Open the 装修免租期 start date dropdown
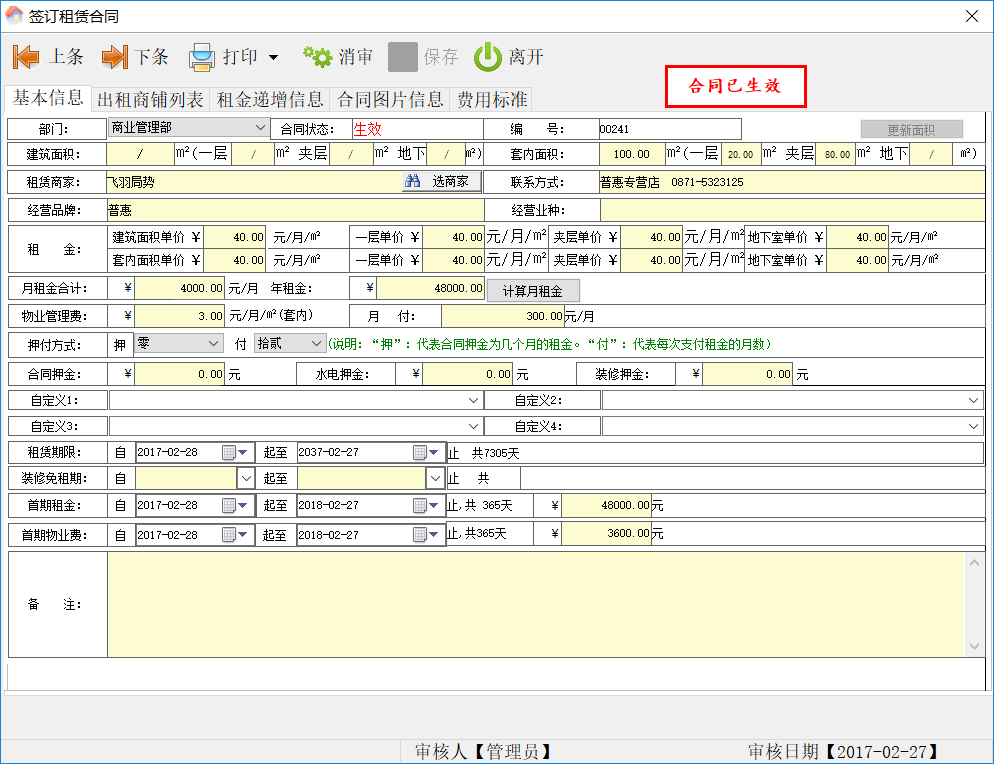 (245, 478)
